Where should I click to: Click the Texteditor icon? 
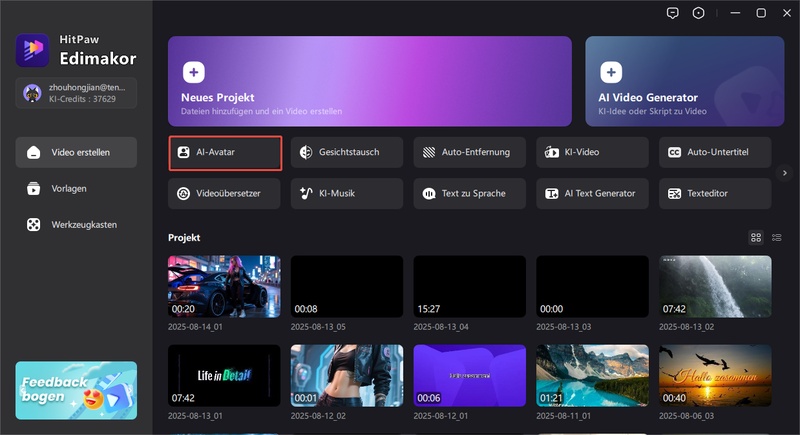point(674,193)
